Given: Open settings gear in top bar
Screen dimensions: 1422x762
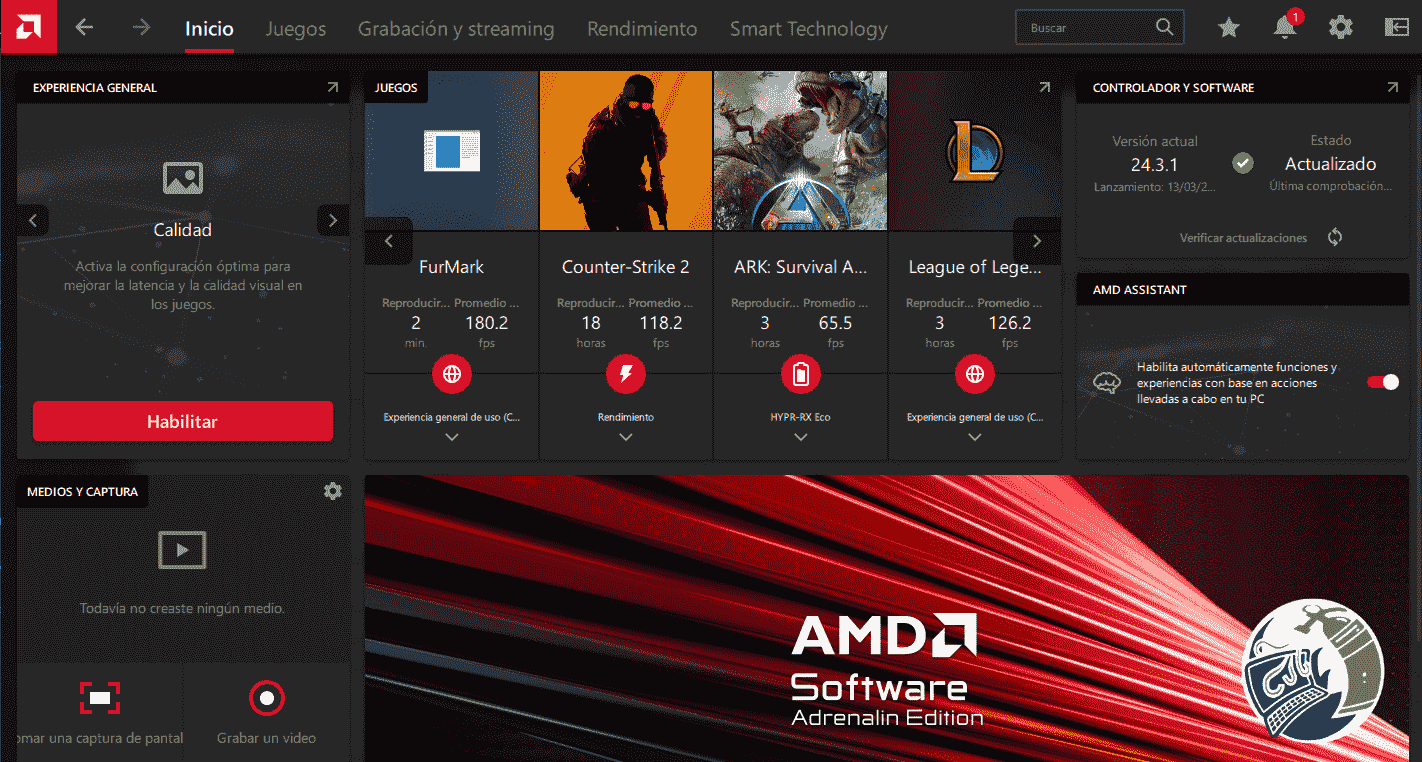Looking at the screenshot, I should (x=1340, y=28).
